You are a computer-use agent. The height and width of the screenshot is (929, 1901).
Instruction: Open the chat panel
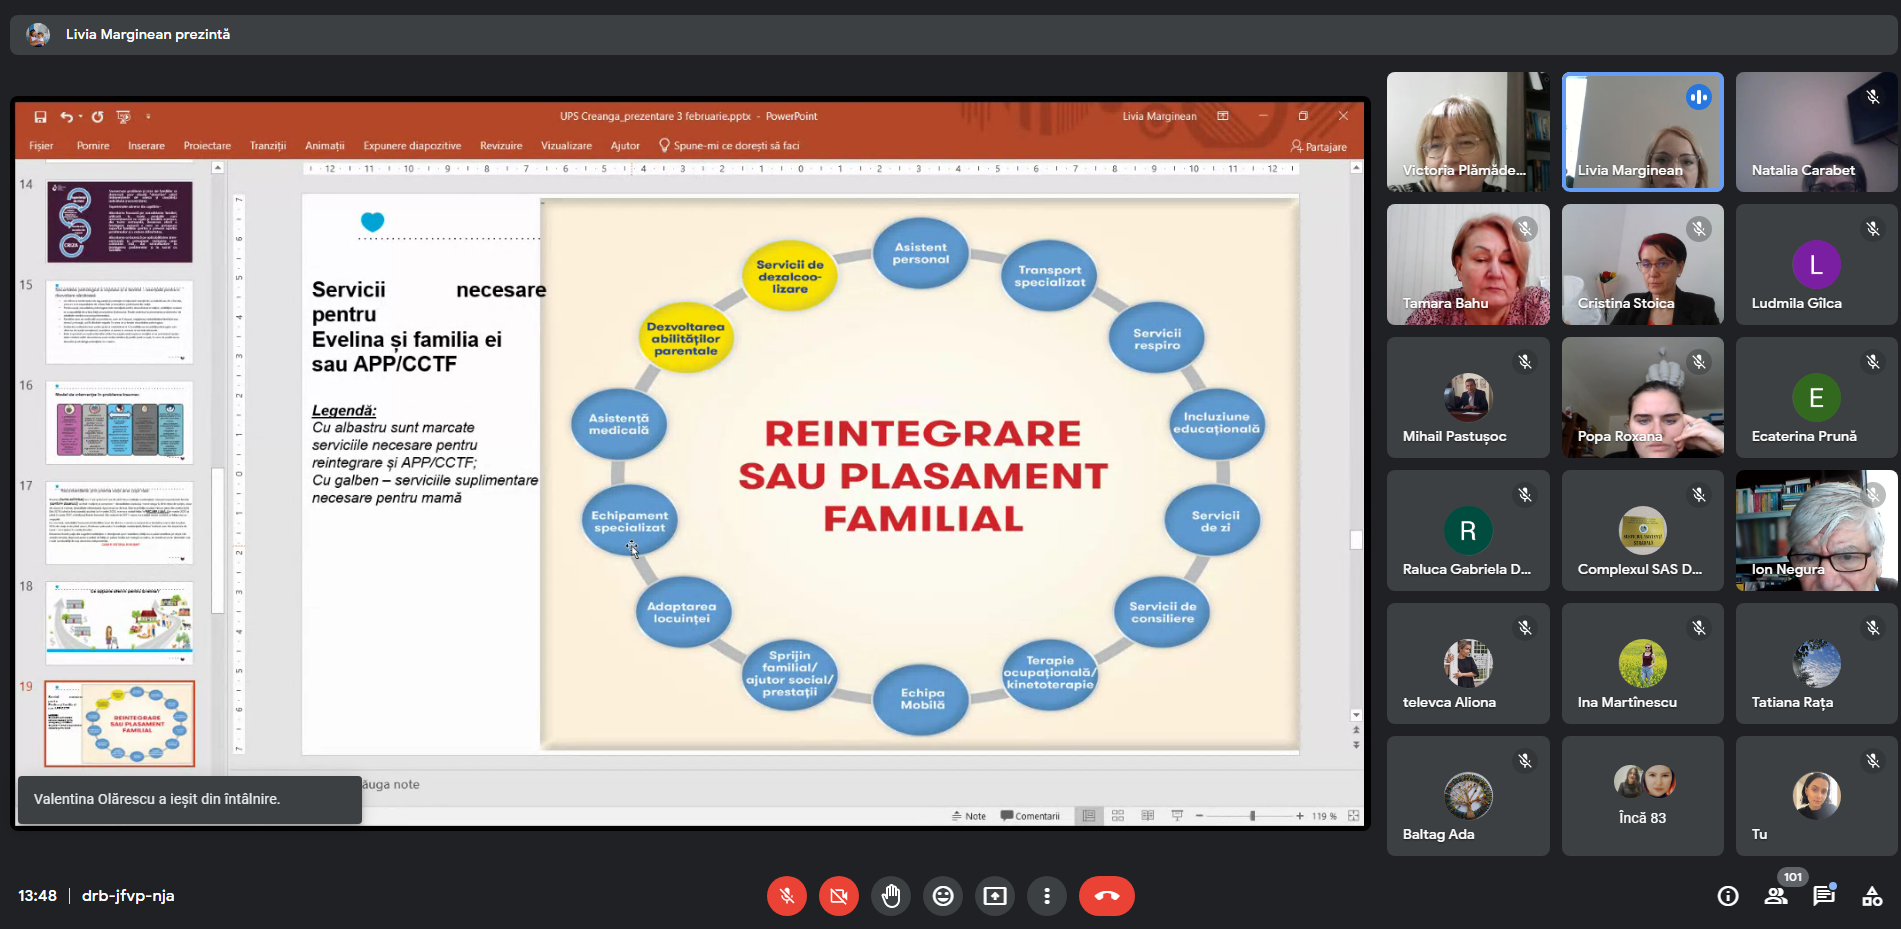pyautogui.click(x=1823, y=896)
